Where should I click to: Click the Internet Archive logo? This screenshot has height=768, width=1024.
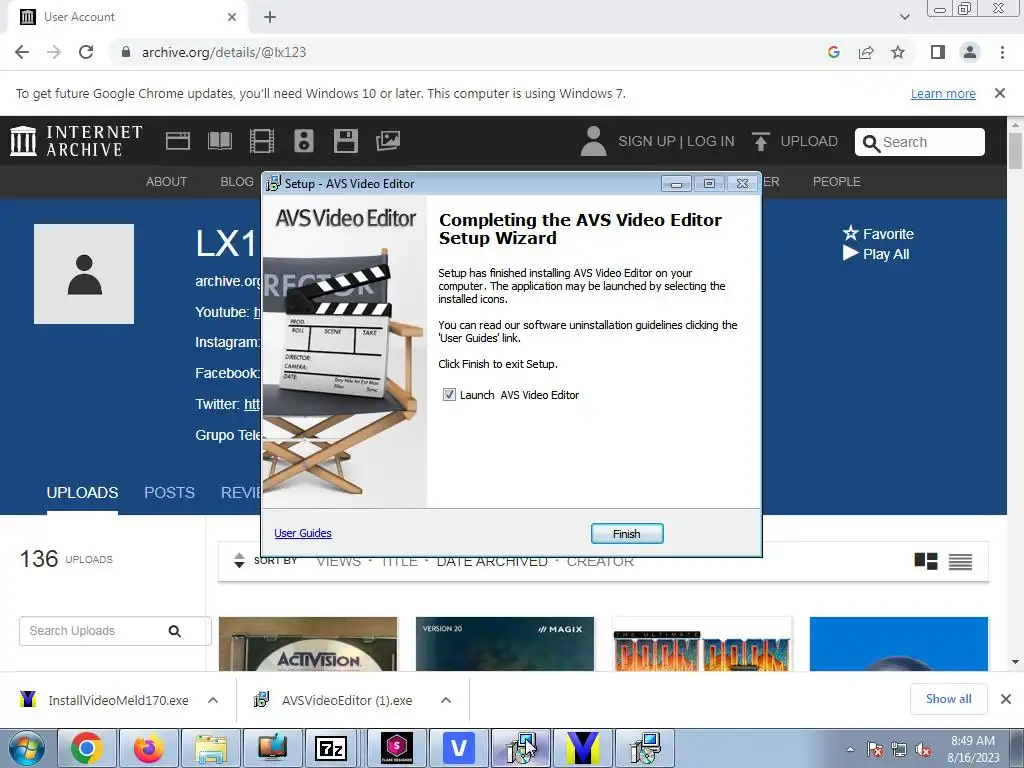[76, 141]
